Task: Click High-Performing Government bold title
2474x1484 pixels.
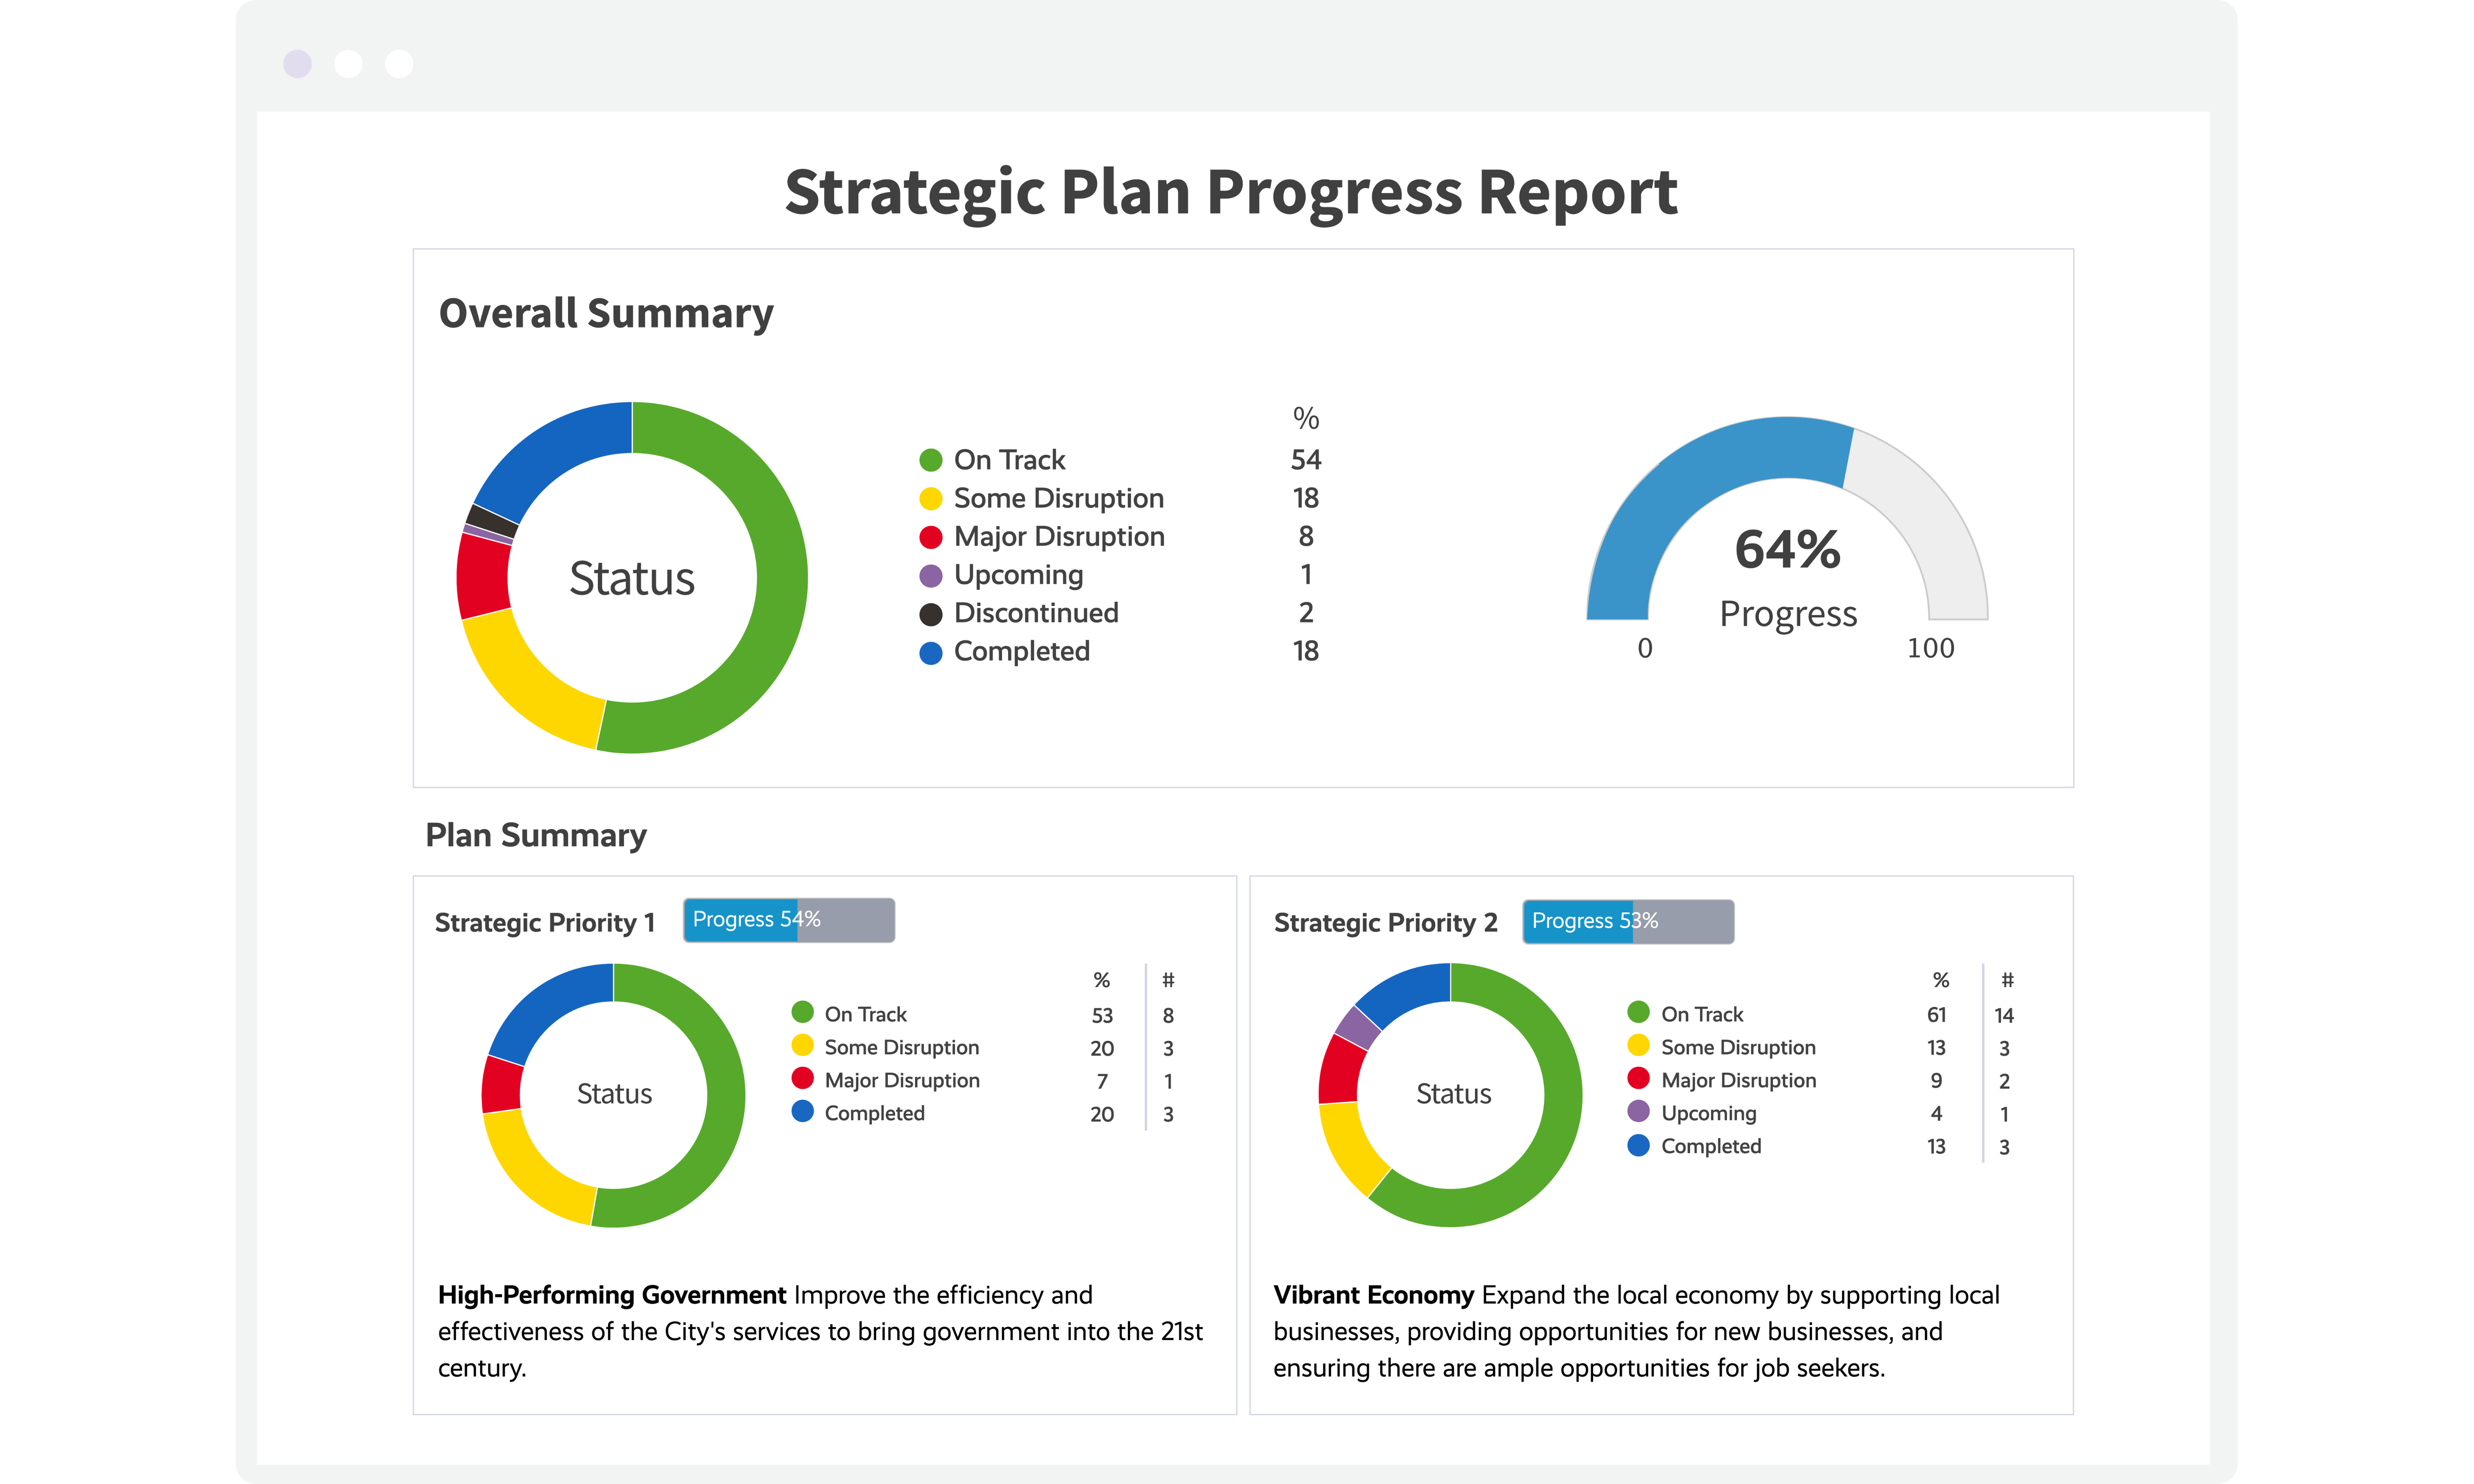Action: tap(612, 1295)
